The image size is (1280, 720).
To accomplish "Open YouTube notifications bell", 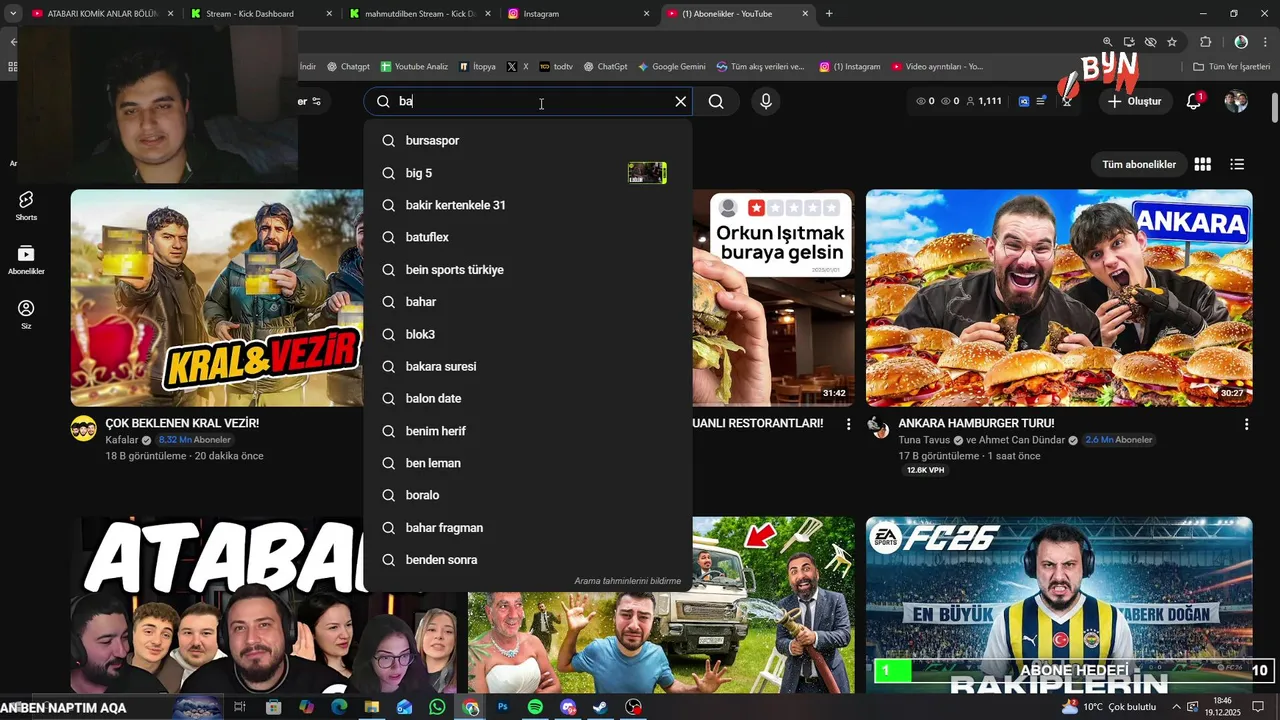I will coord(1194,101).
